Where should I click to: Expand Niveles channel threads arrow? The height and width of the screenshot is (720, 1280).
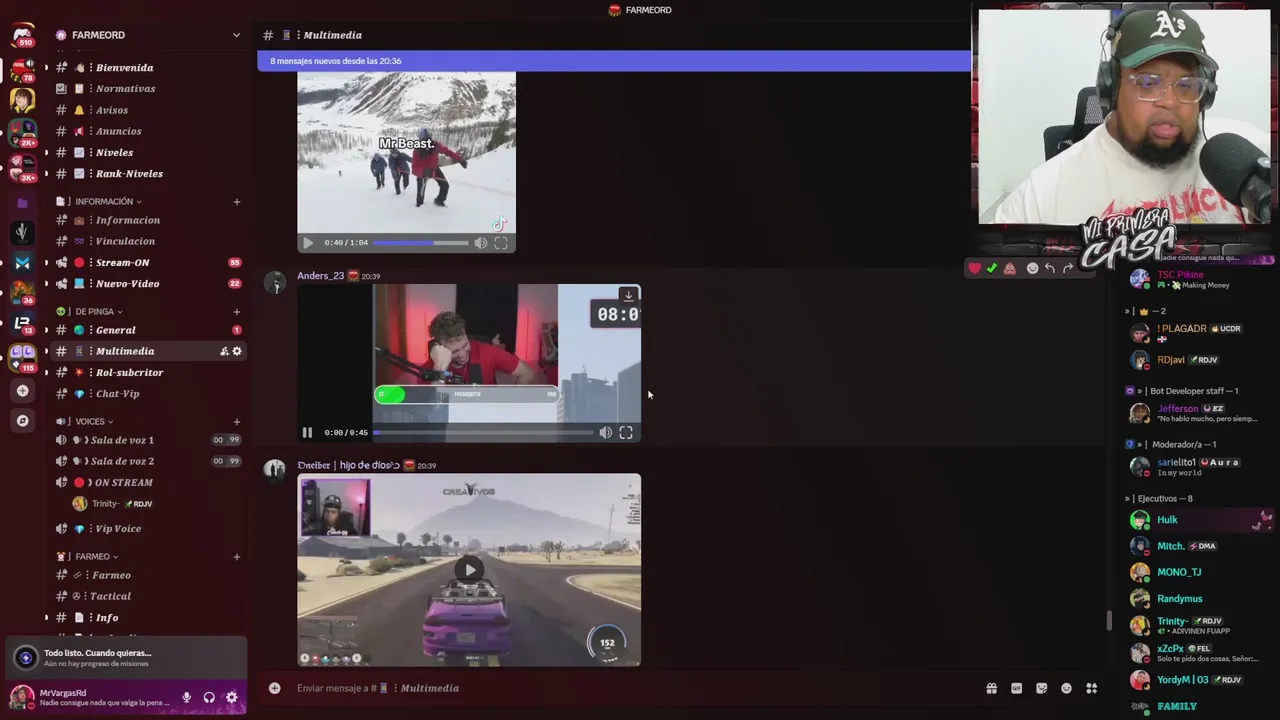46,152
